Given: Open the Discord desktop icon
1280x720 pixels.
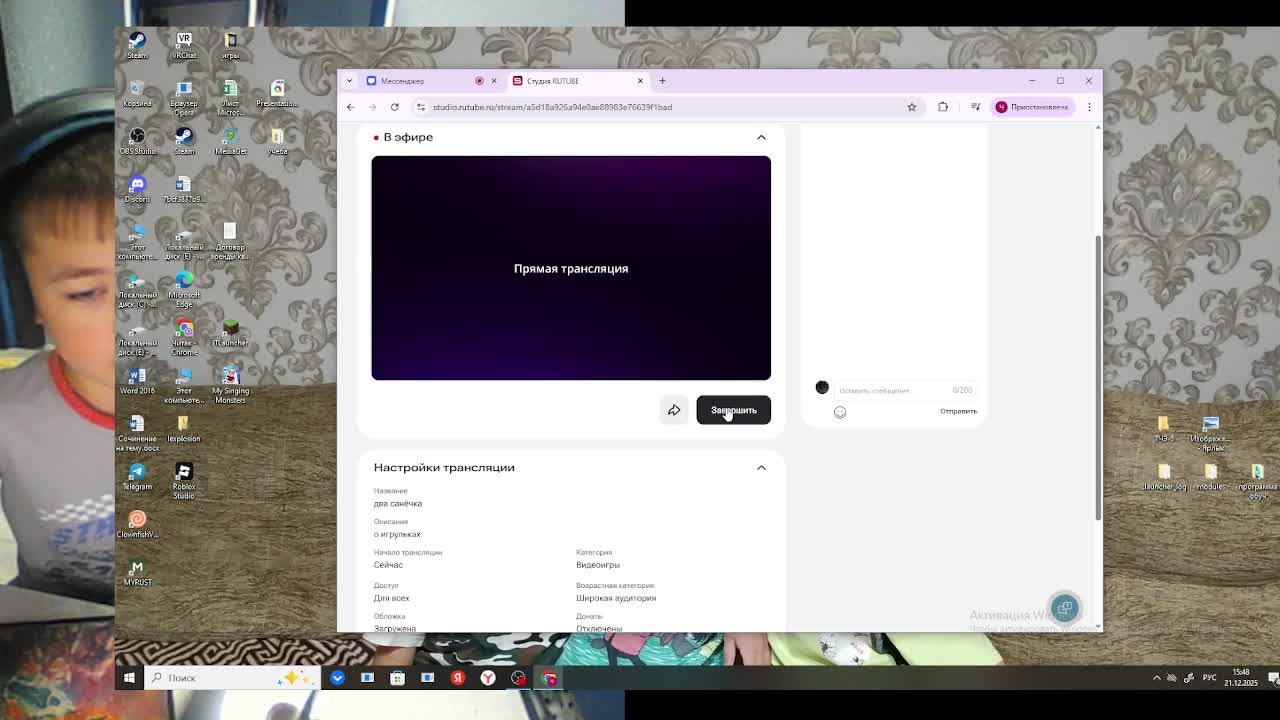Looking at the screenshot, I should pyautogui.click(x=137, y=188).
